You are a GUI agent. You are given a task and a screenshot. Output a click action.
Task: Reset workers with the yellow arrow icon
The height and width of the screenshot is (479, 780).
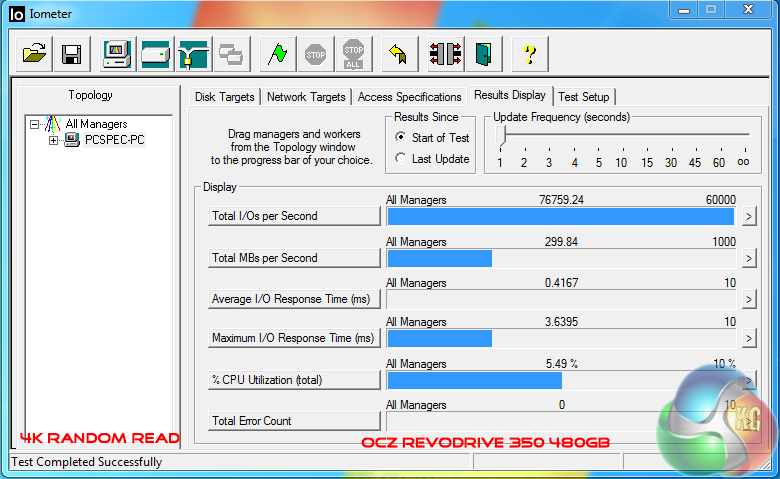(399, 53)
